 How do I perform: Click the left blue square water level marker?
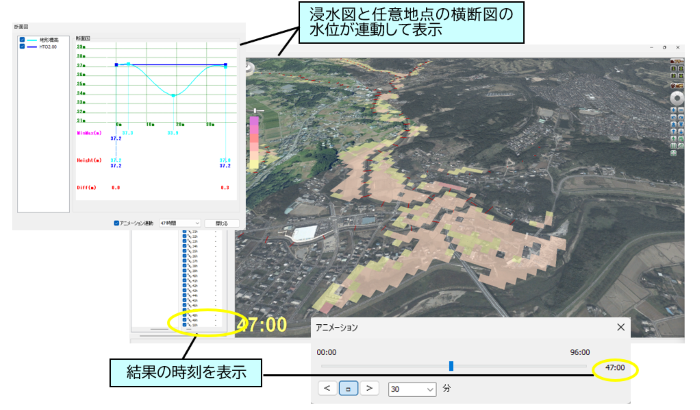pyautogui.click(x=117, y=65)
